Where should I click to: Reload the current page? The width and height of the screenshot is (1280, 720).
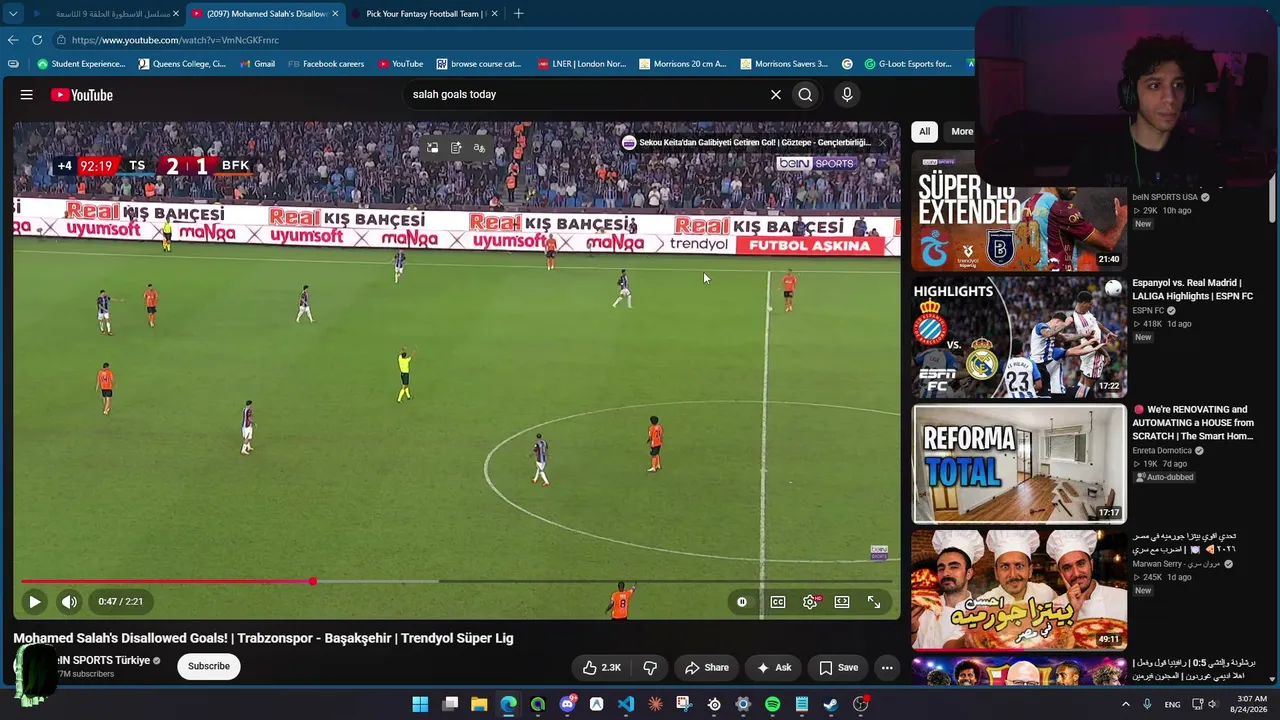(37, 40)
